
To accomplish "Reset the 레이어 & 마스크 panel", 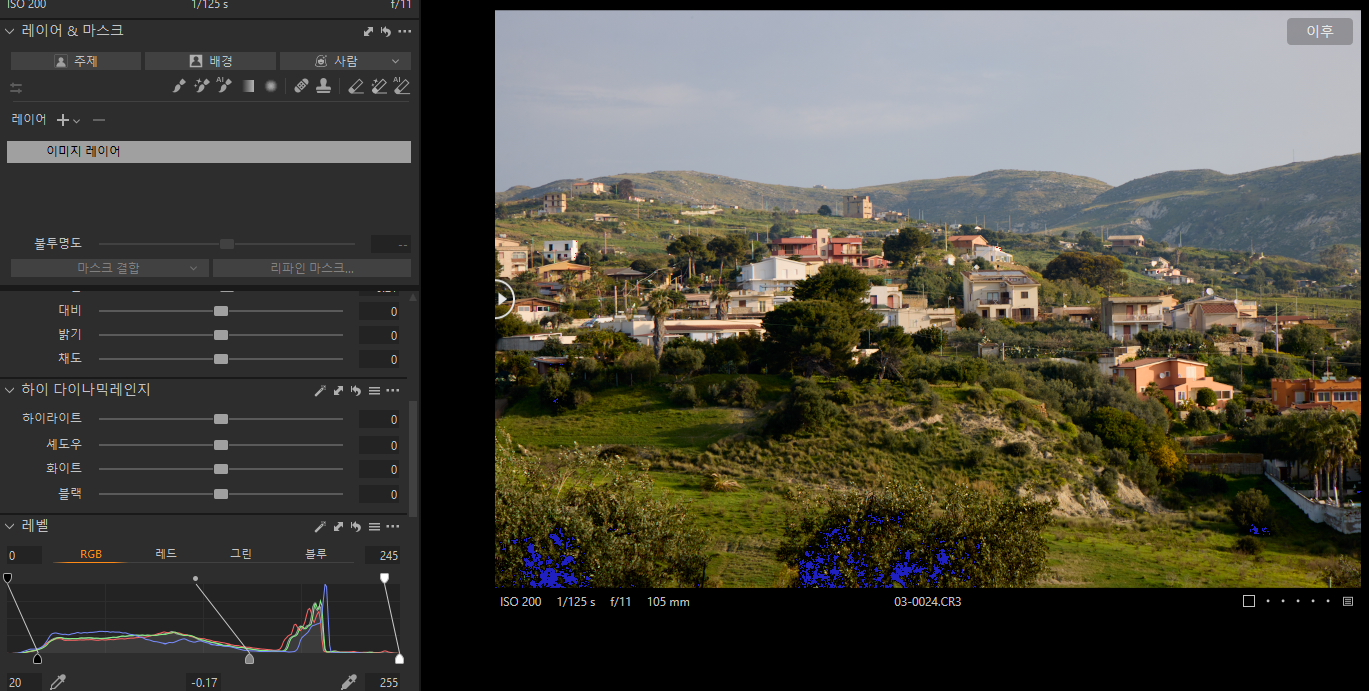I will (386, 32).
